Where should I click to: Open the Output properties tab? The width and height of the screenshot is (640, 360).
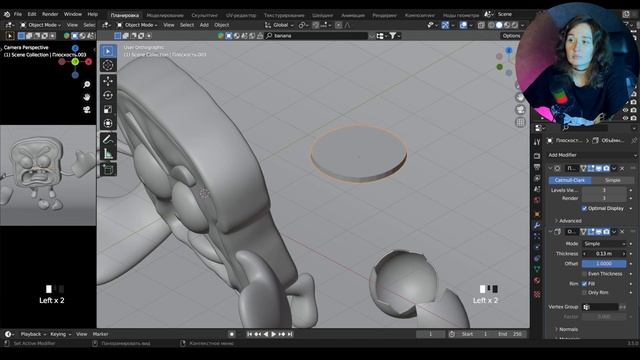tap(537, 167)
